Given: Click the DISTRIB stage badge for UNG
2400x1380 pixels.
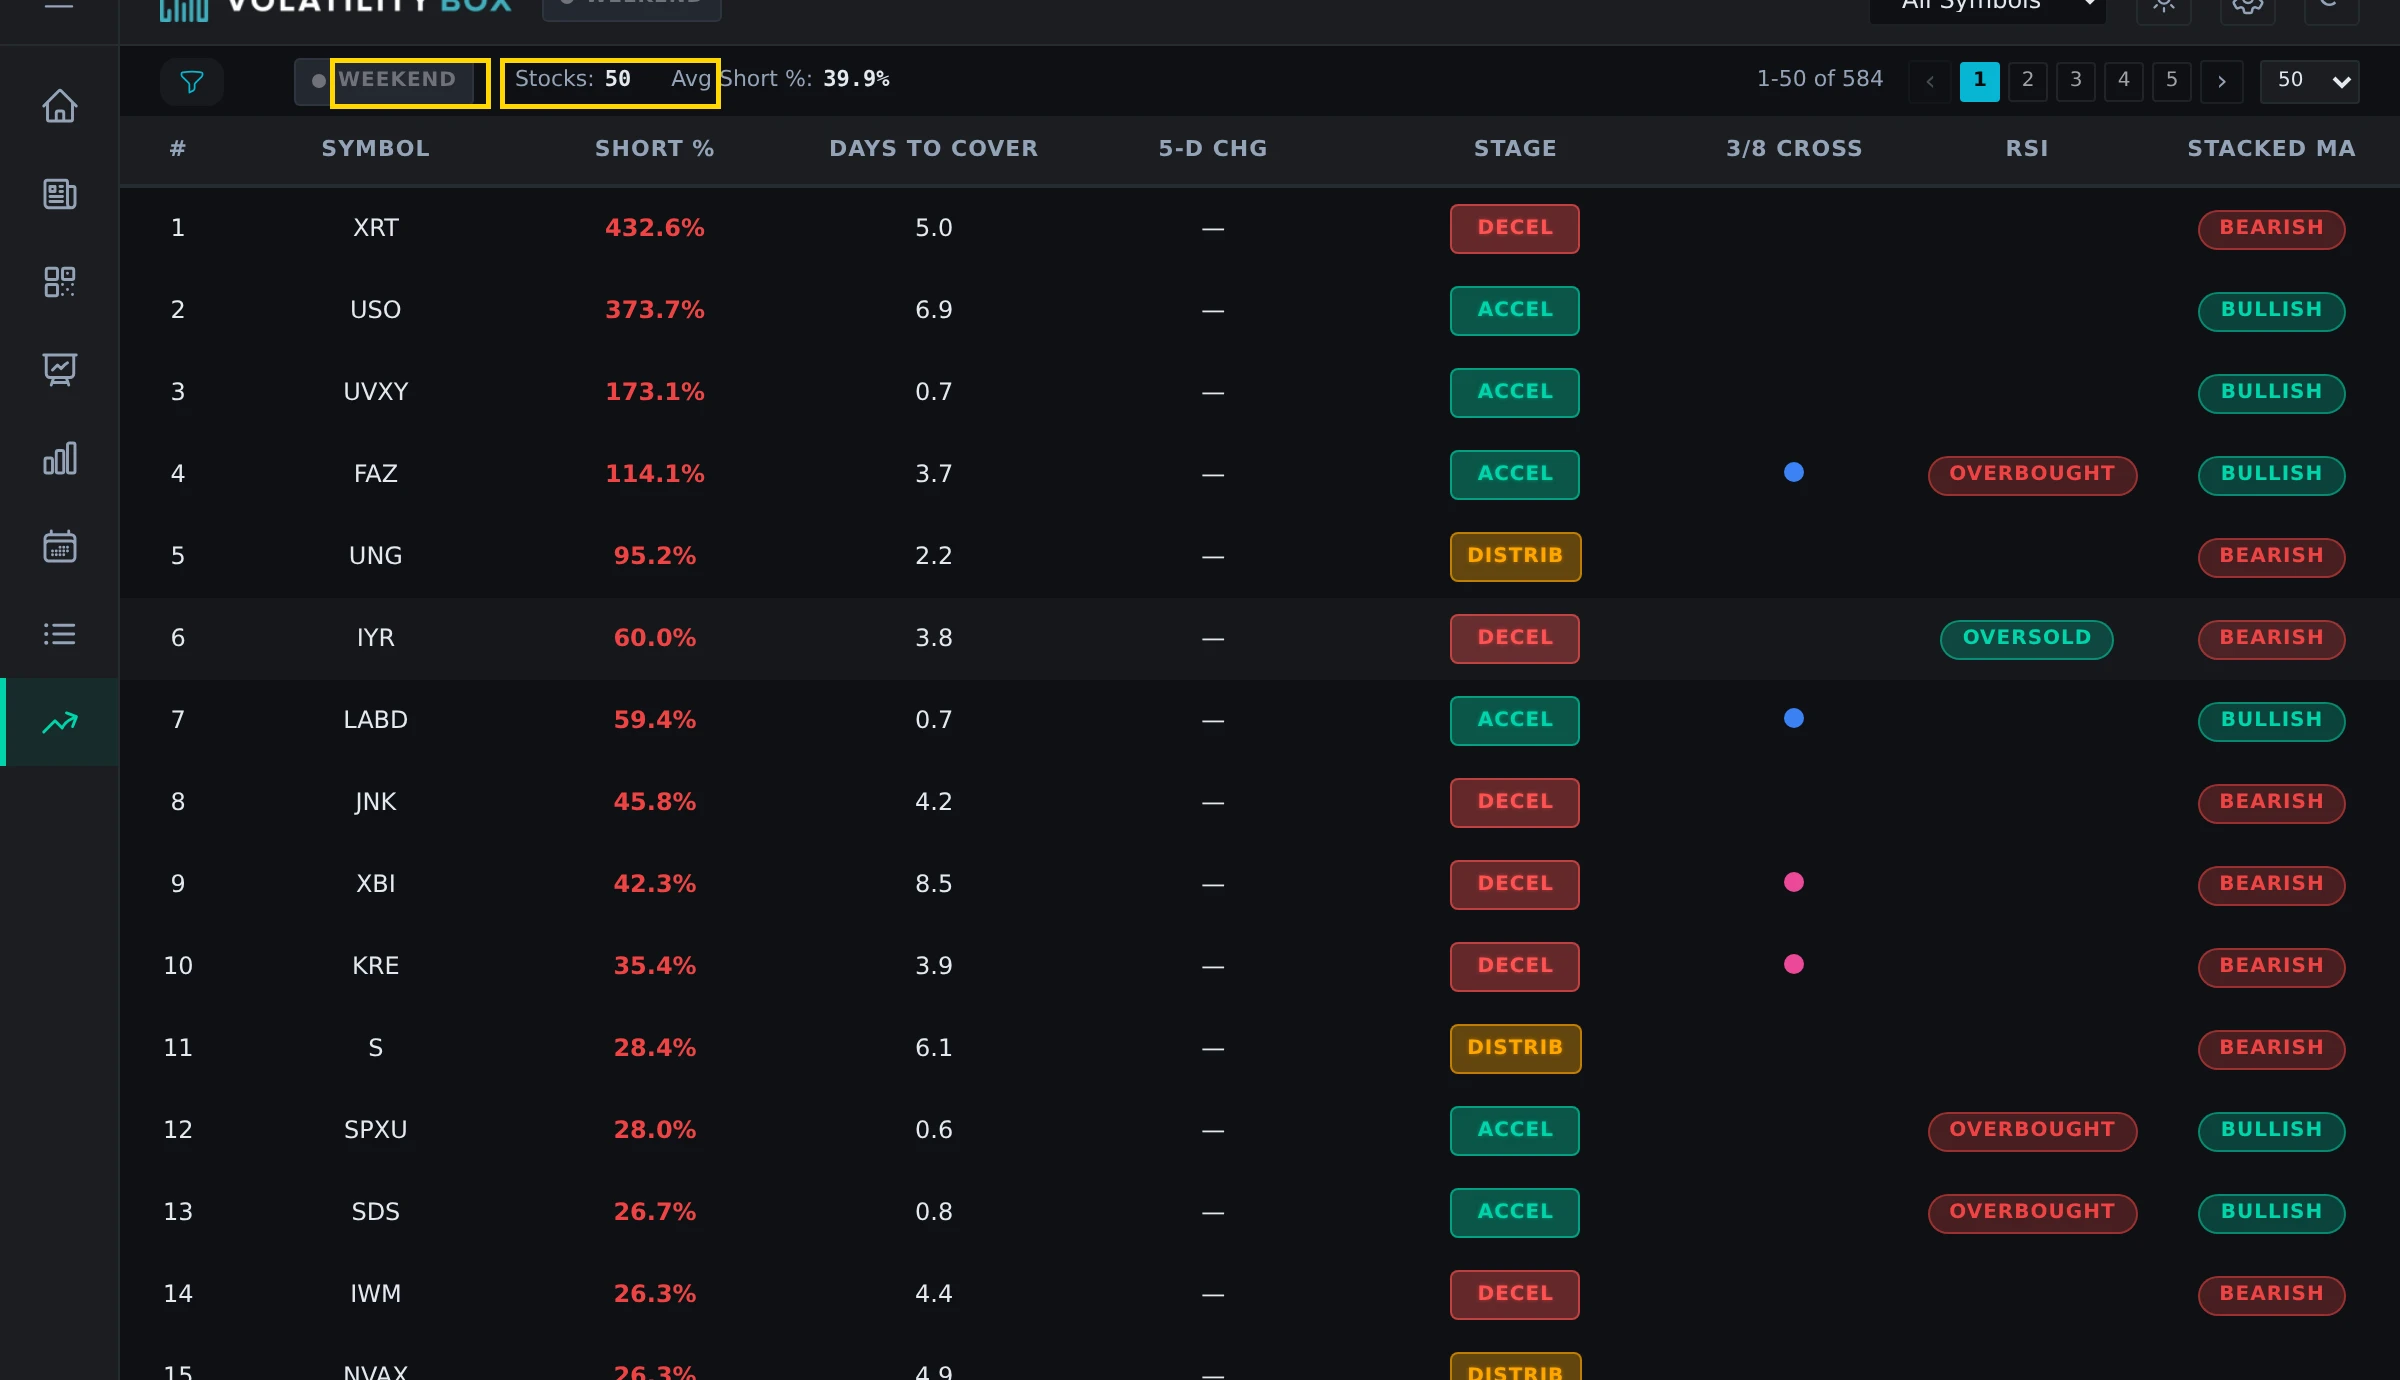Looking at the screenshot, I should pos(1515,556).
